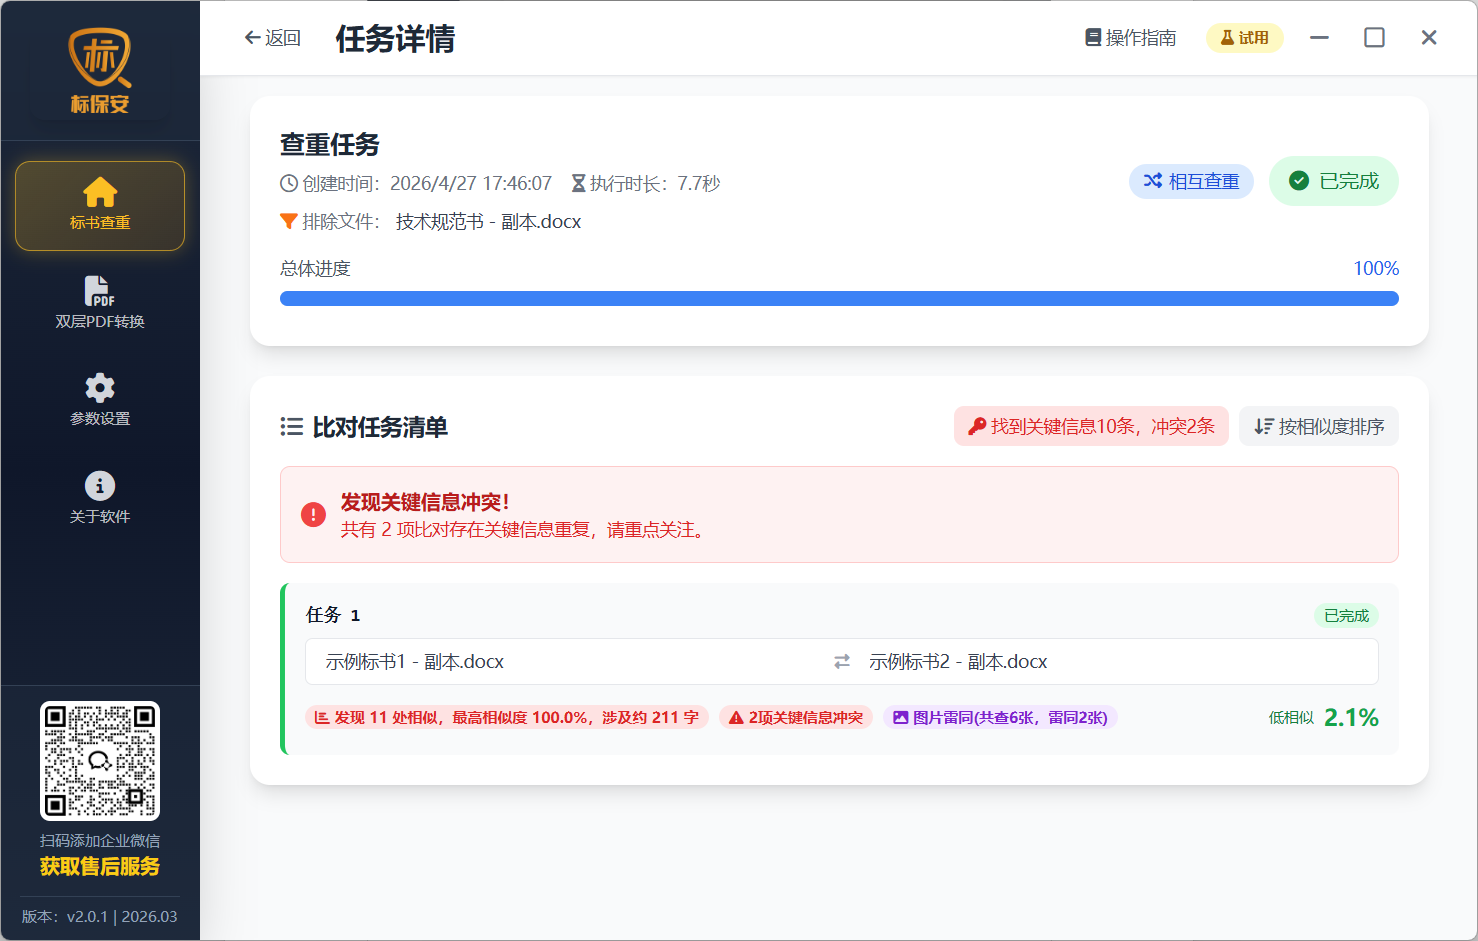The image size is (1478, 941).
Task: Open the 2项关键信息冲突 warning tag
Action: tap(796, 717)
